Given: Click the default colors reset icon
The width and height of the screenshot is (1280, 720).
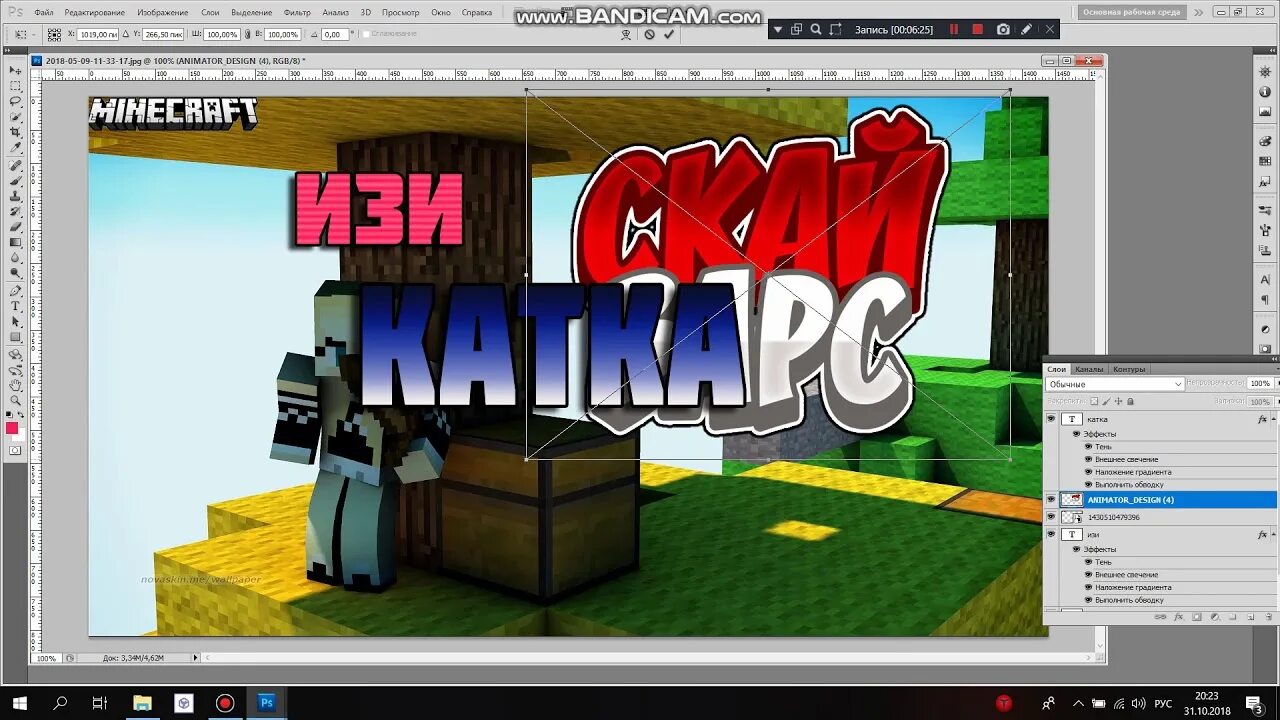Looking at the screenshot, I should click(x=11, y=415).
